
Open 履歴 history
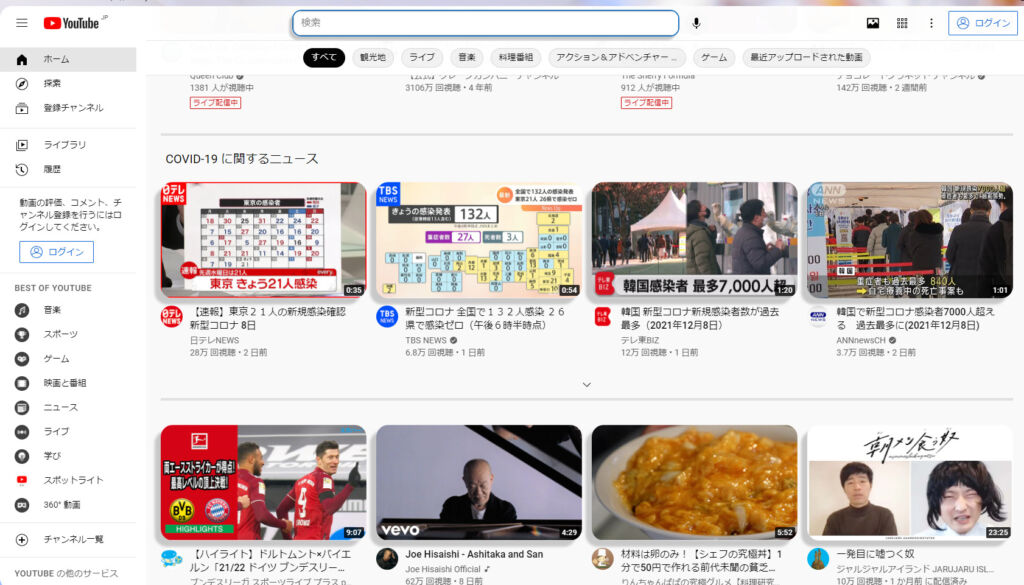tap(68, 169)
